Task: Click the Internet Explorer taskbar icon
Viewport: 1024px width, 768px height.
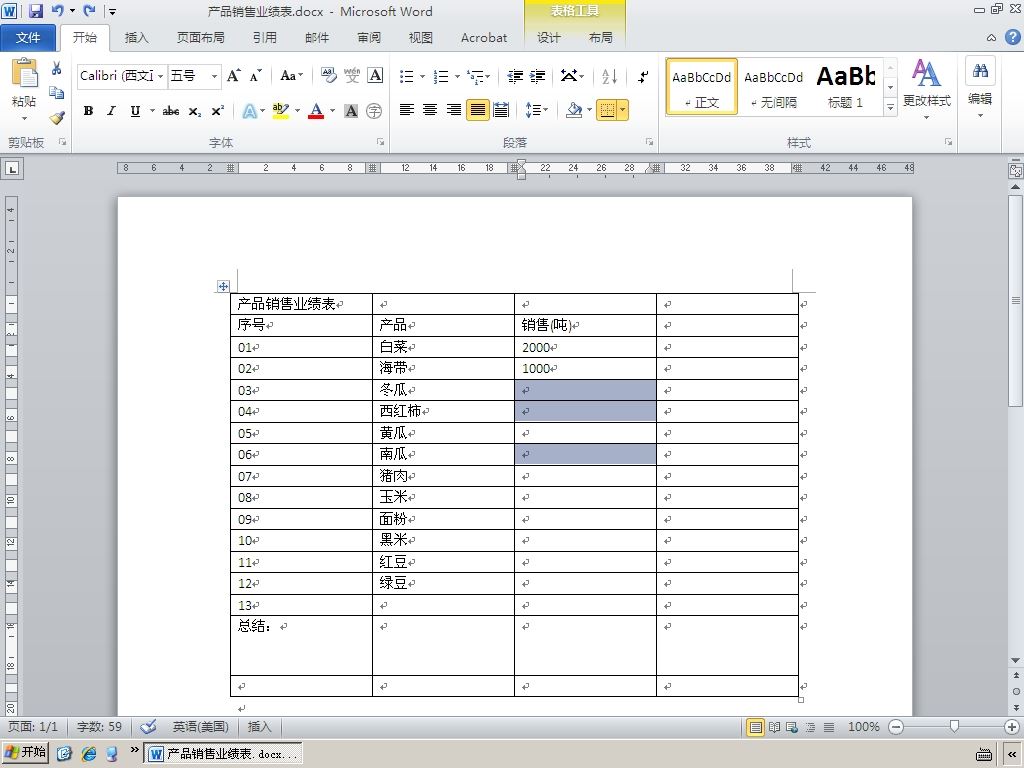Action: tap(89, 754)
